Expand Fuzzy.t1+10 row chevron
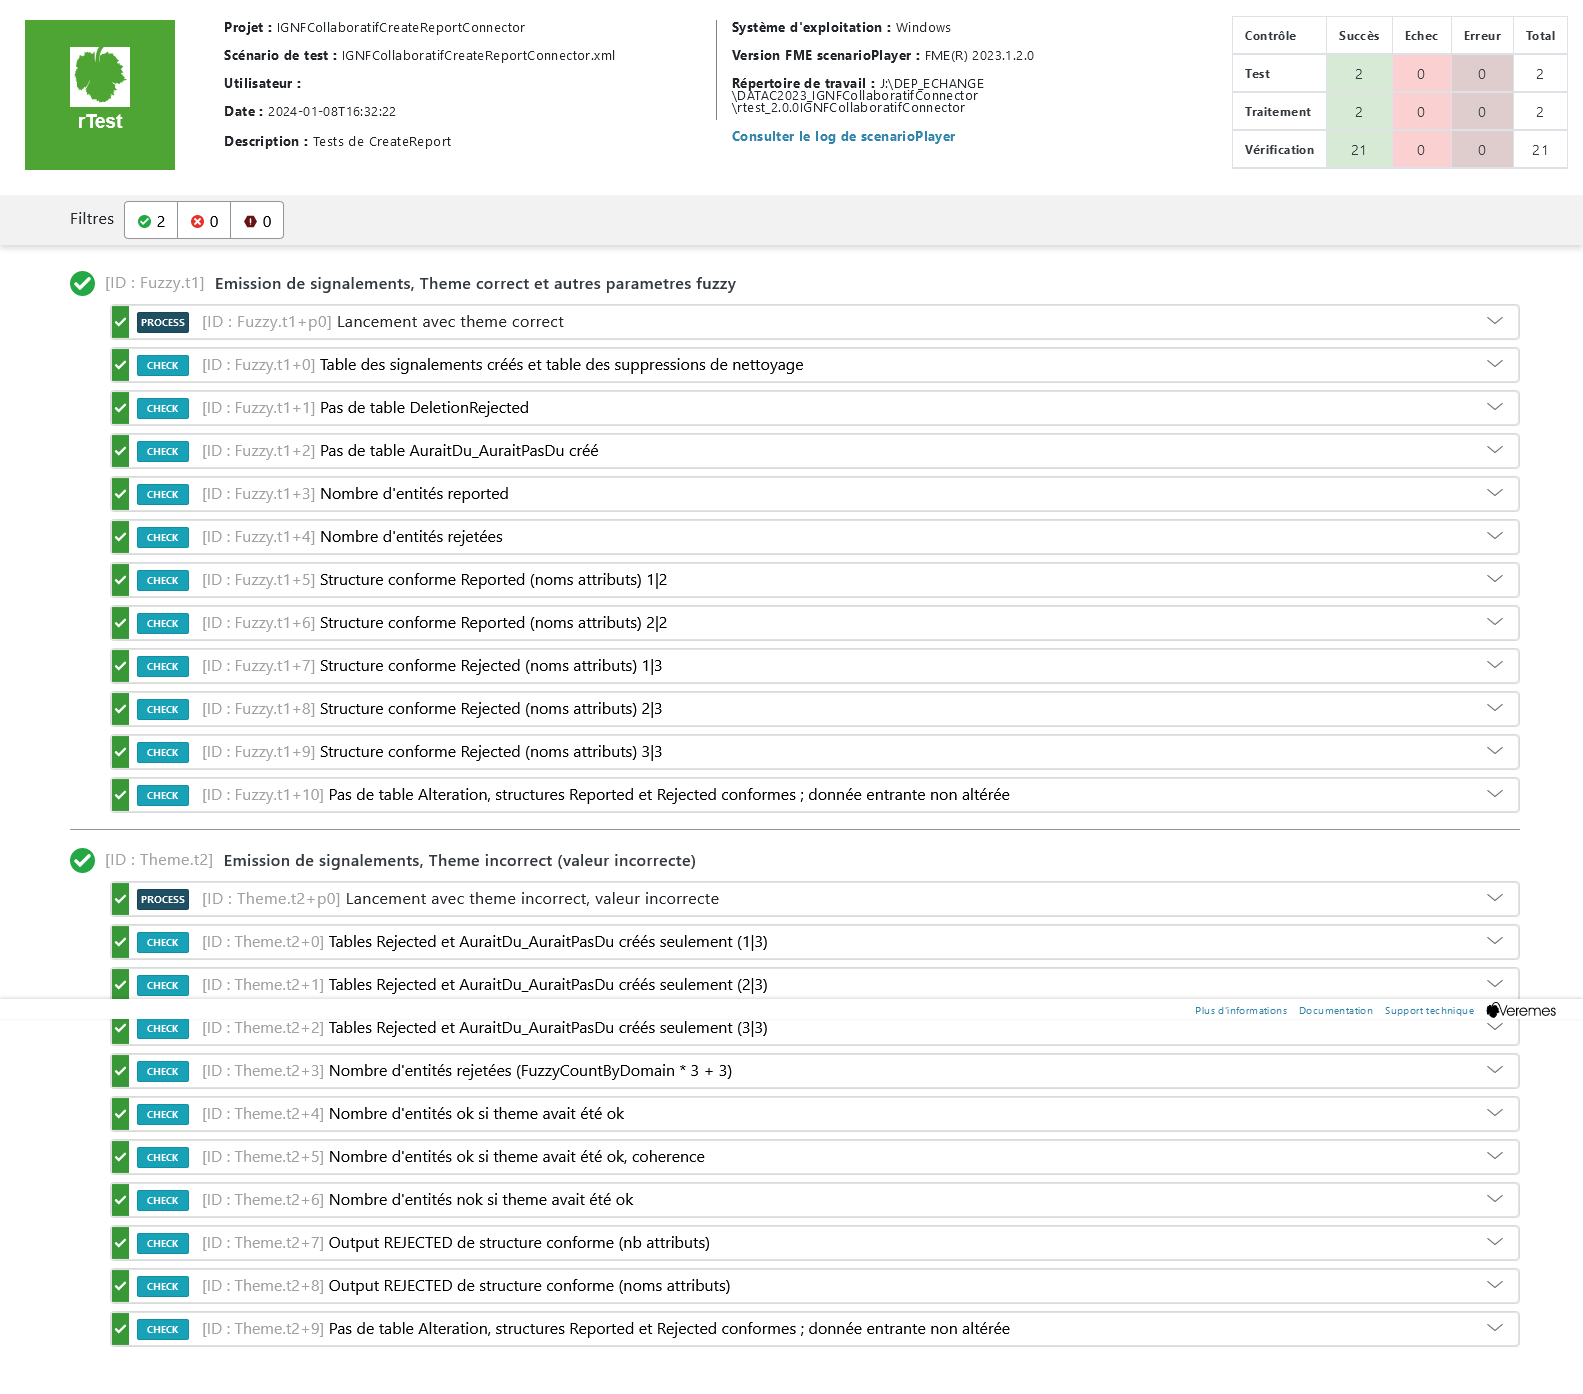The image size is (1583, 1394). pos(1495,794)
